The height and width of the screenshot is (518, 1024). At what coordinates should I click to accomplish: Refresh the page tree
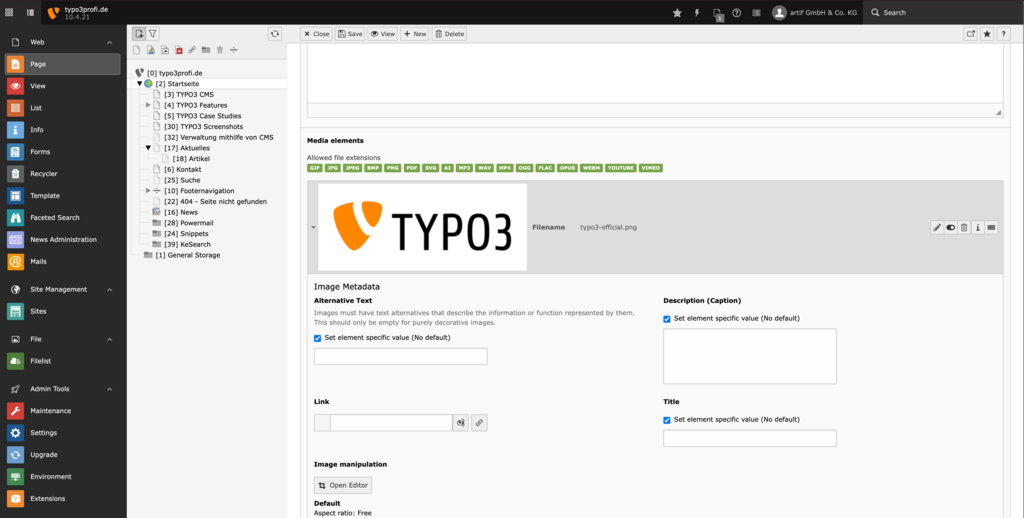[x=275, y=34]
